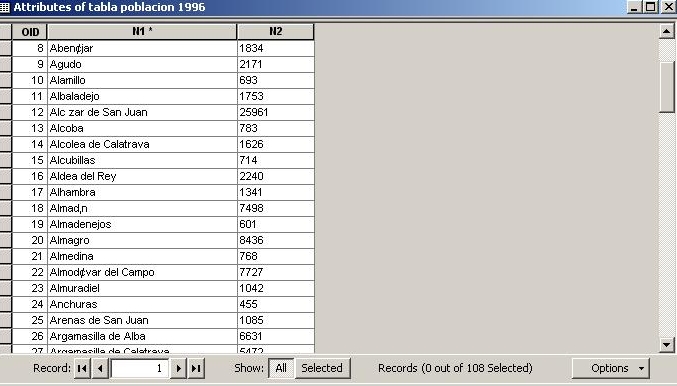This screenshot has width=677, height=386.
Task: Click the Alc zar de San Juan cell
Action: (142, 112)
